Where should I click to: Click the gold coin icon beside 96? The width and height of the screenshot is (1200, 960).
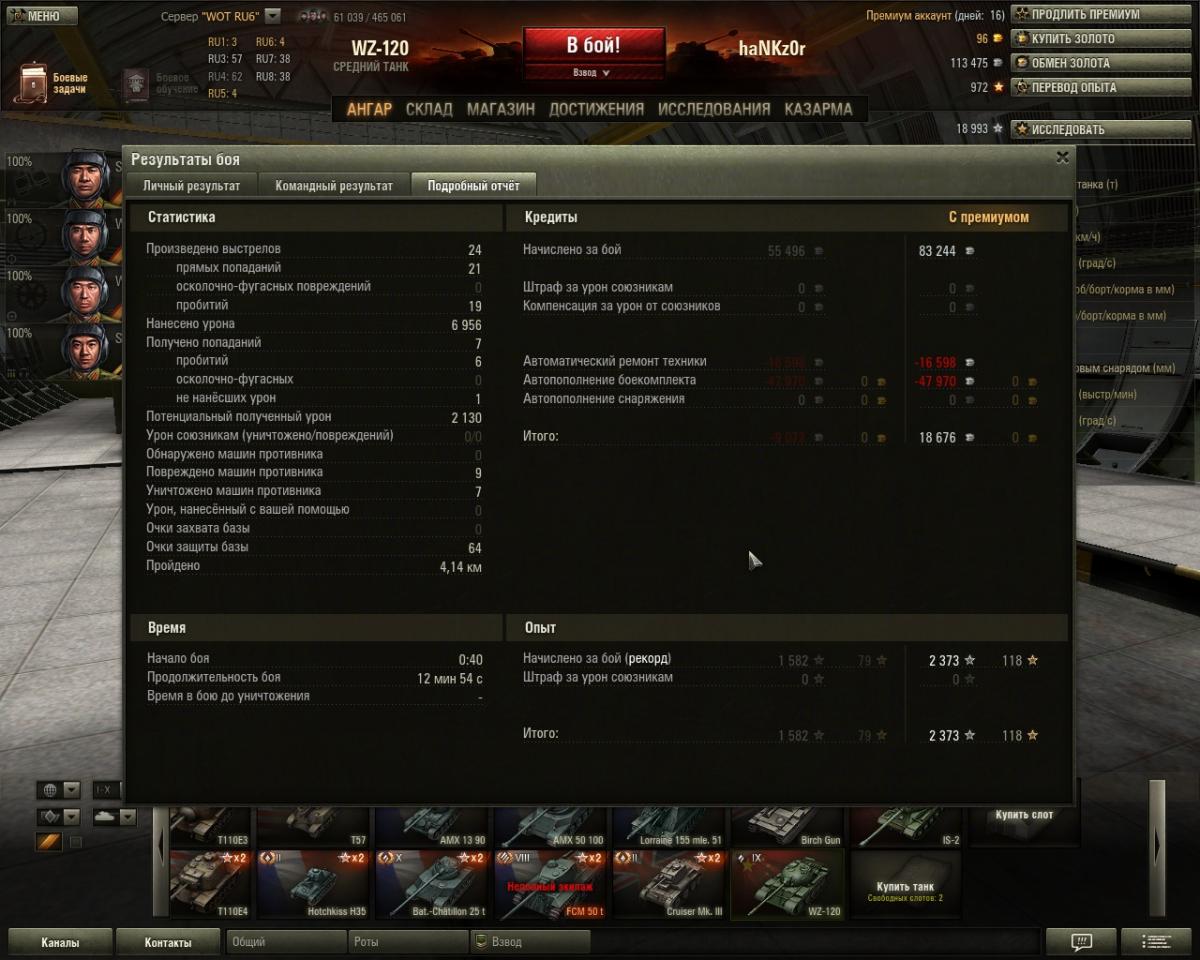(x=997, y=39)
